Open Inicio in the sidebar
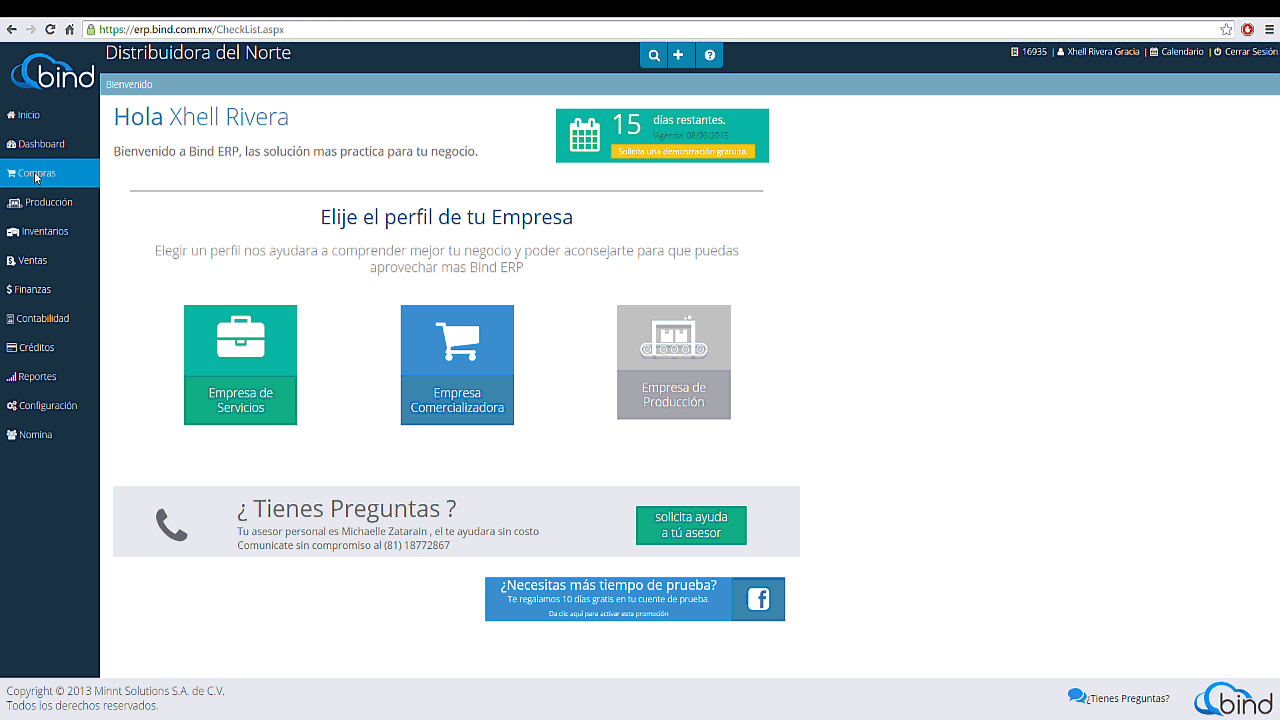This screenshot has height=720, width=1280. click(50, 115)
